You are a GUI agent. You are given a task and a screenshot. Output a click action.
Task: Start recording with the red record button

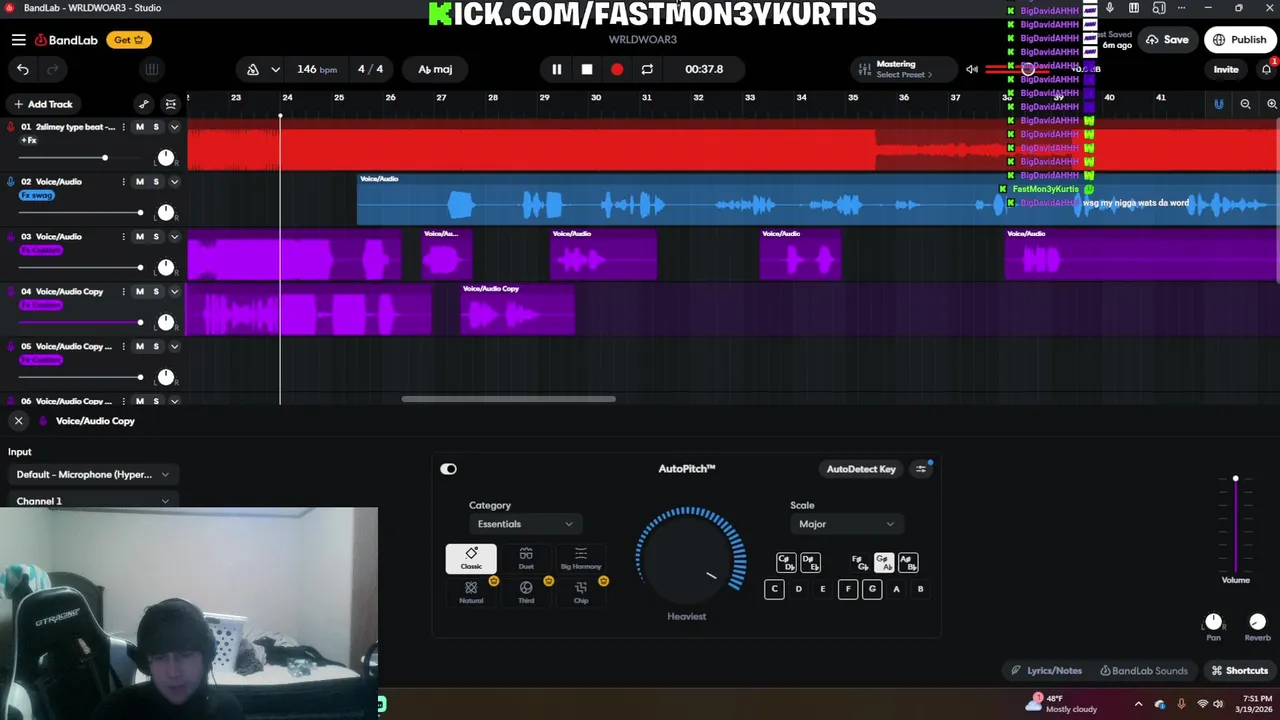coord(617,69)
